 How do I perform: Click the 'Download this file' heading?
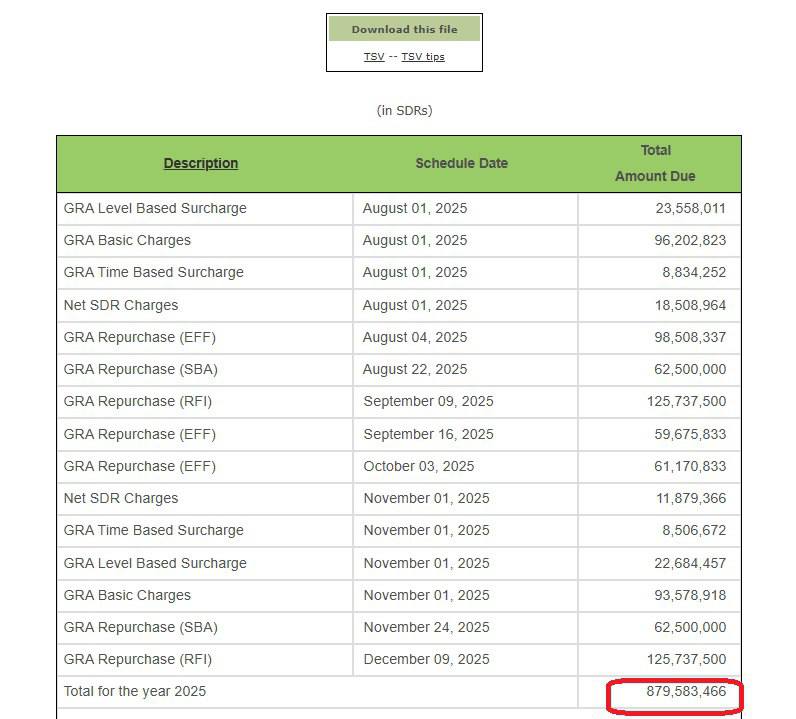pyautogui.click(x=404, y=30)
